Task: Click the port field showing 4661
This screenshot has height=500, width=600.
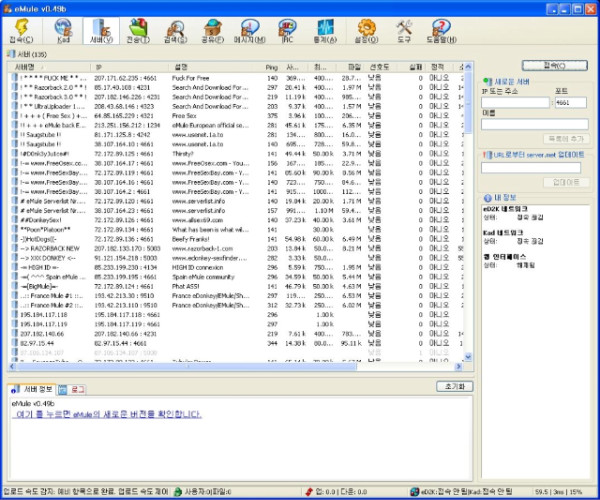Action: pyautogui.click(x=570, y=103)
